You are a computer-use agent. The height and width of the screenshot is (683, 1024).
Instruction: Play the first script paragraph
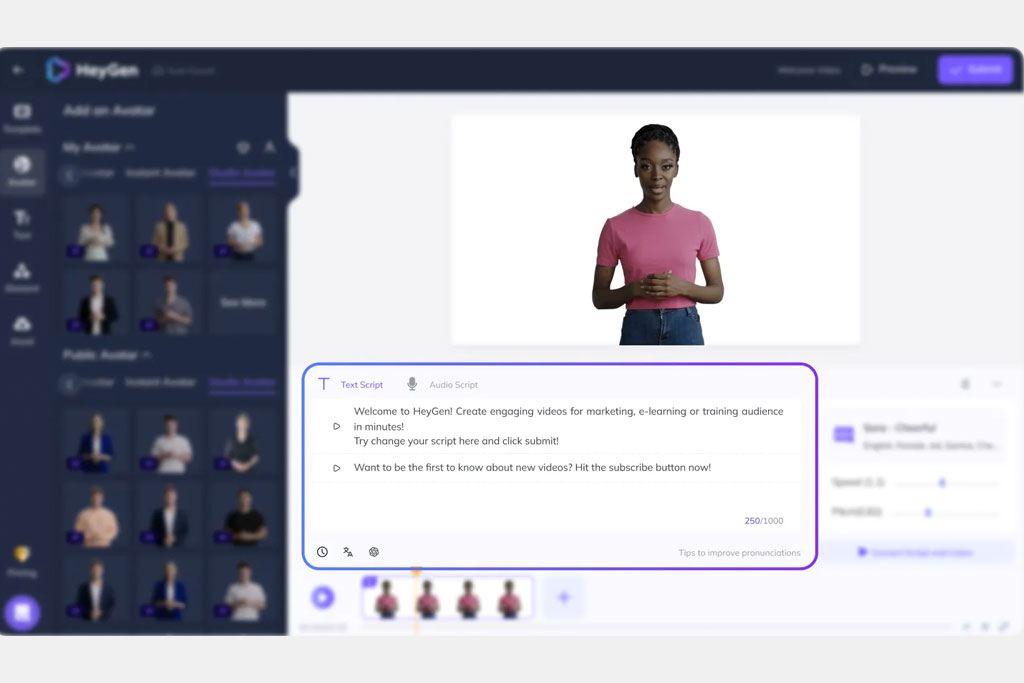coord(336,426)
